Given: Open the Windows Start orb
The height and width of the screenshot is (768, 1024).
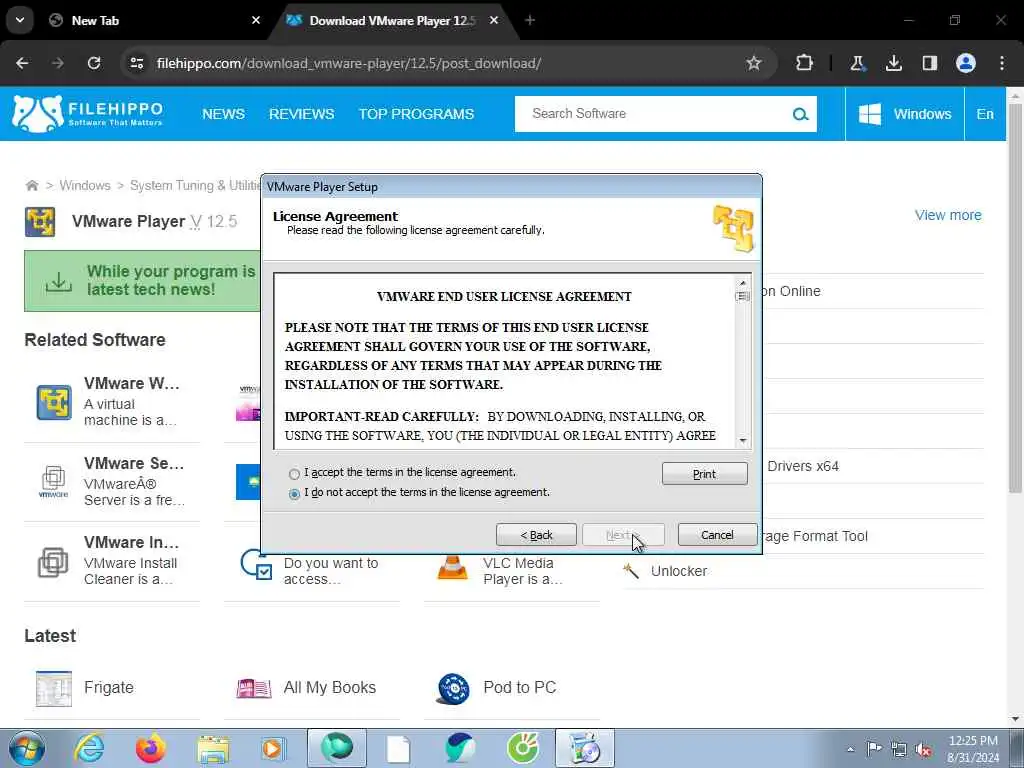Looking at the screenshot, I should 27,748.
